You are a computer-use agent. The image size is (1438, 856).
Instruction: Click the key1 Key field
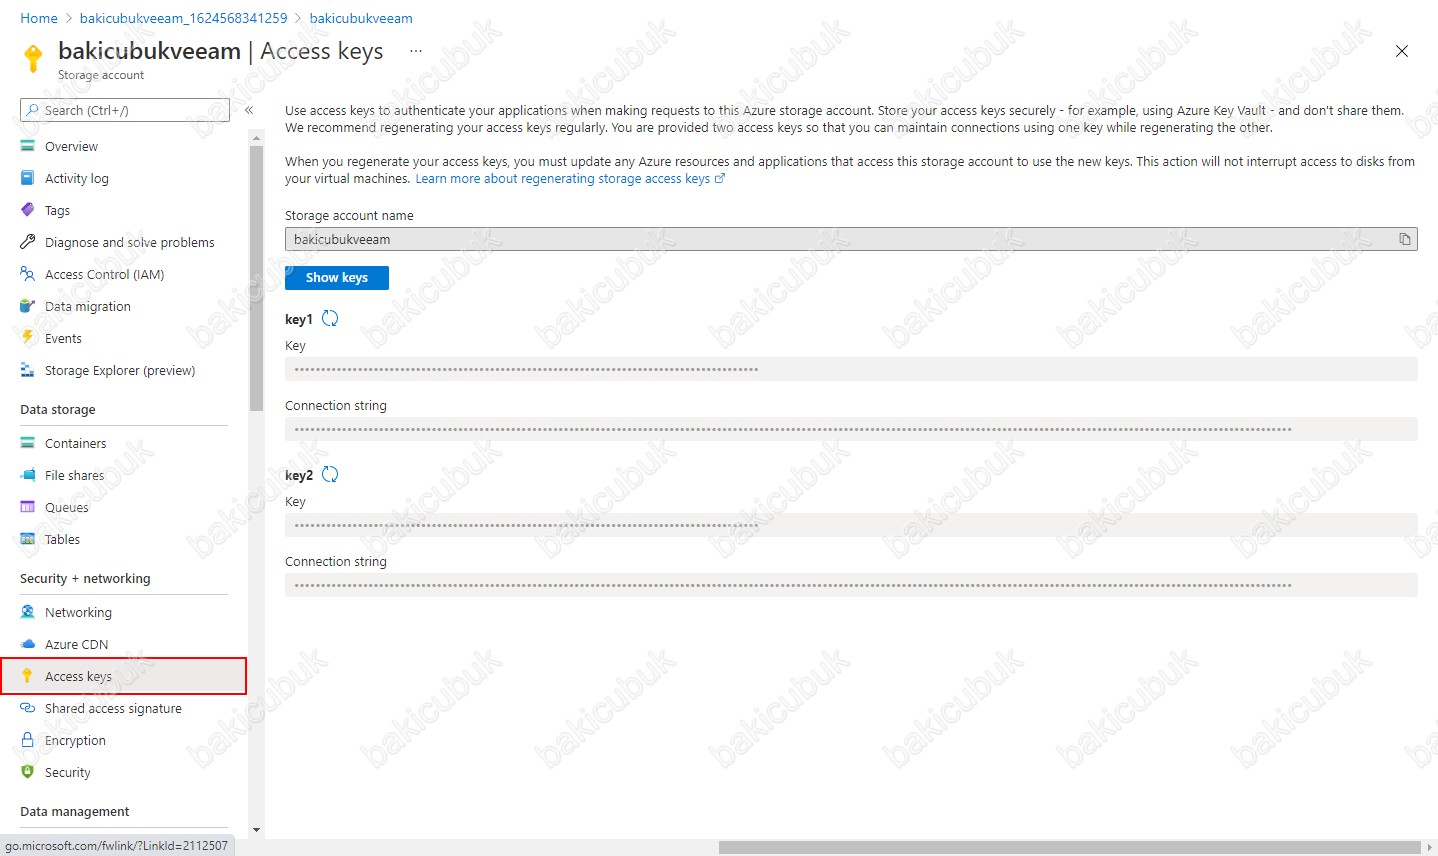[x=851, y=369]
